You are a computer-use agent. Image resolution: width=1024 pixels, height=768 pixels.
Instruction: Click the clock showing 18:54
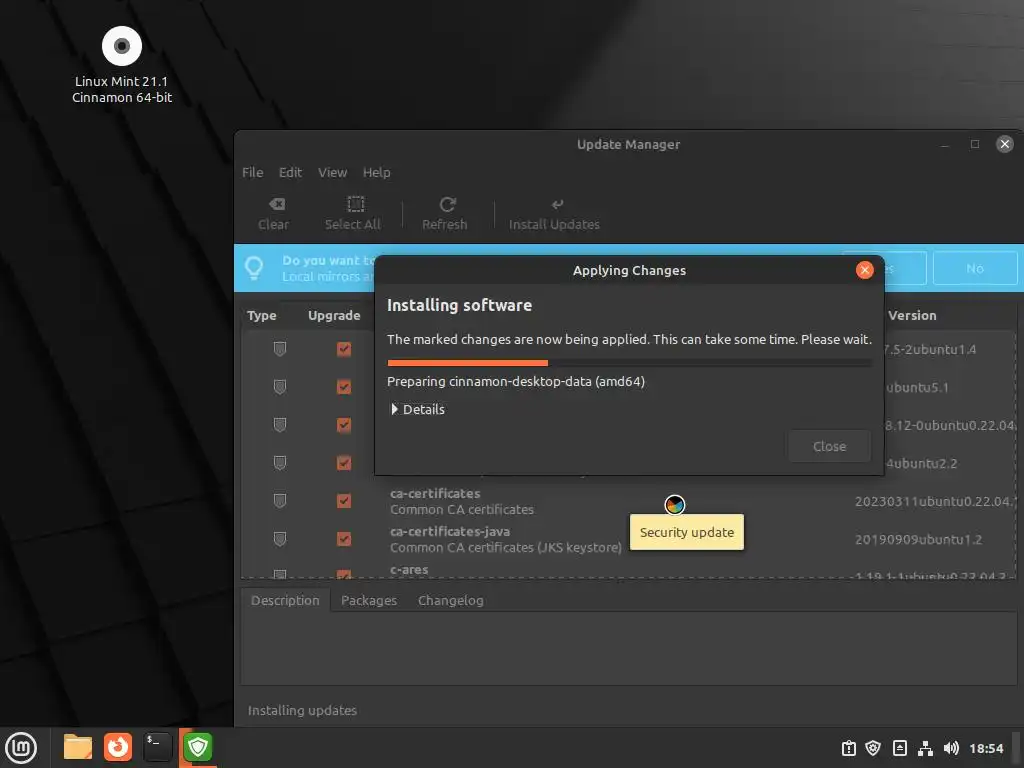986,748
